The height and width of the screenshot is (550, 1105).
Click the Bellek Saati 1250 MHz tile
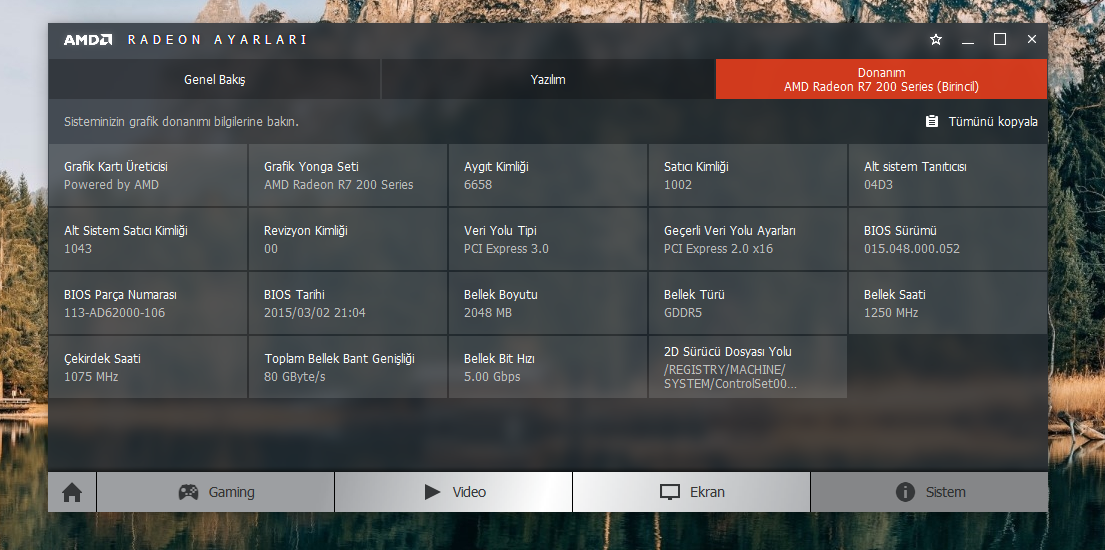[x=948, y=303]
